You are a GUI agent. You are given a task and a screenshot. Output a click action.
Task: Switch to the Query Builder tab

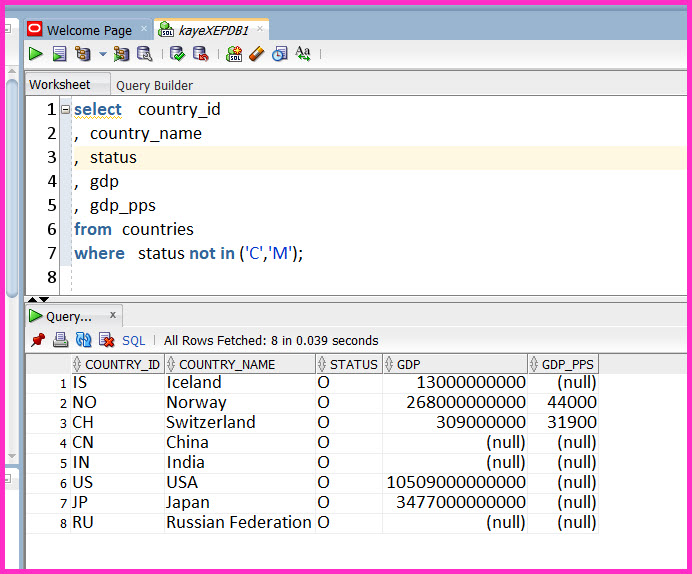(x=154, y=85)
